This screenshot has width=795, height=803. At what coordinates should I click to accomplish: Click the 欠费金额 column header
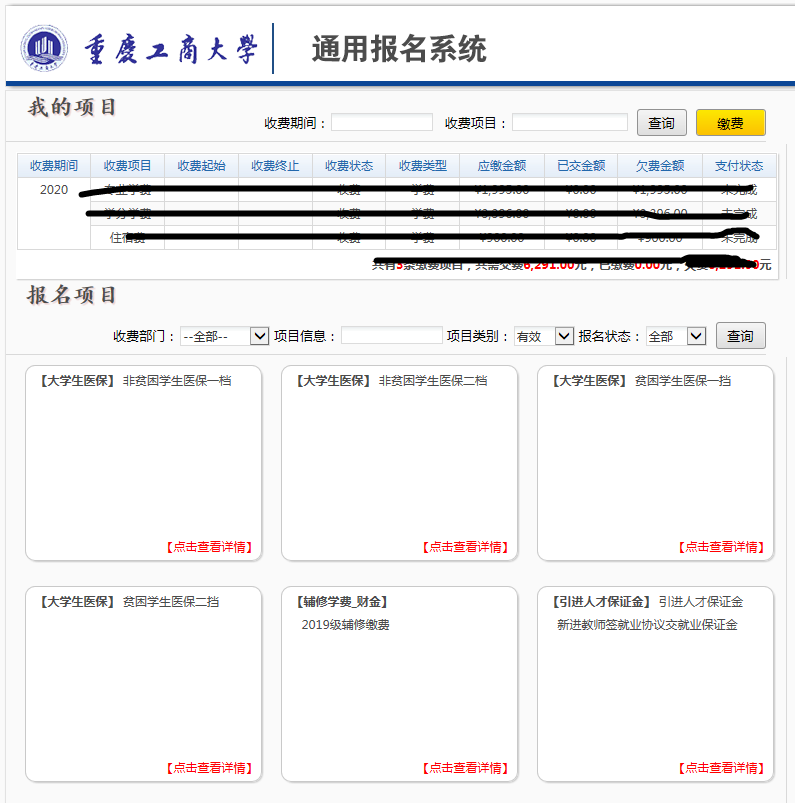(660, 166)
